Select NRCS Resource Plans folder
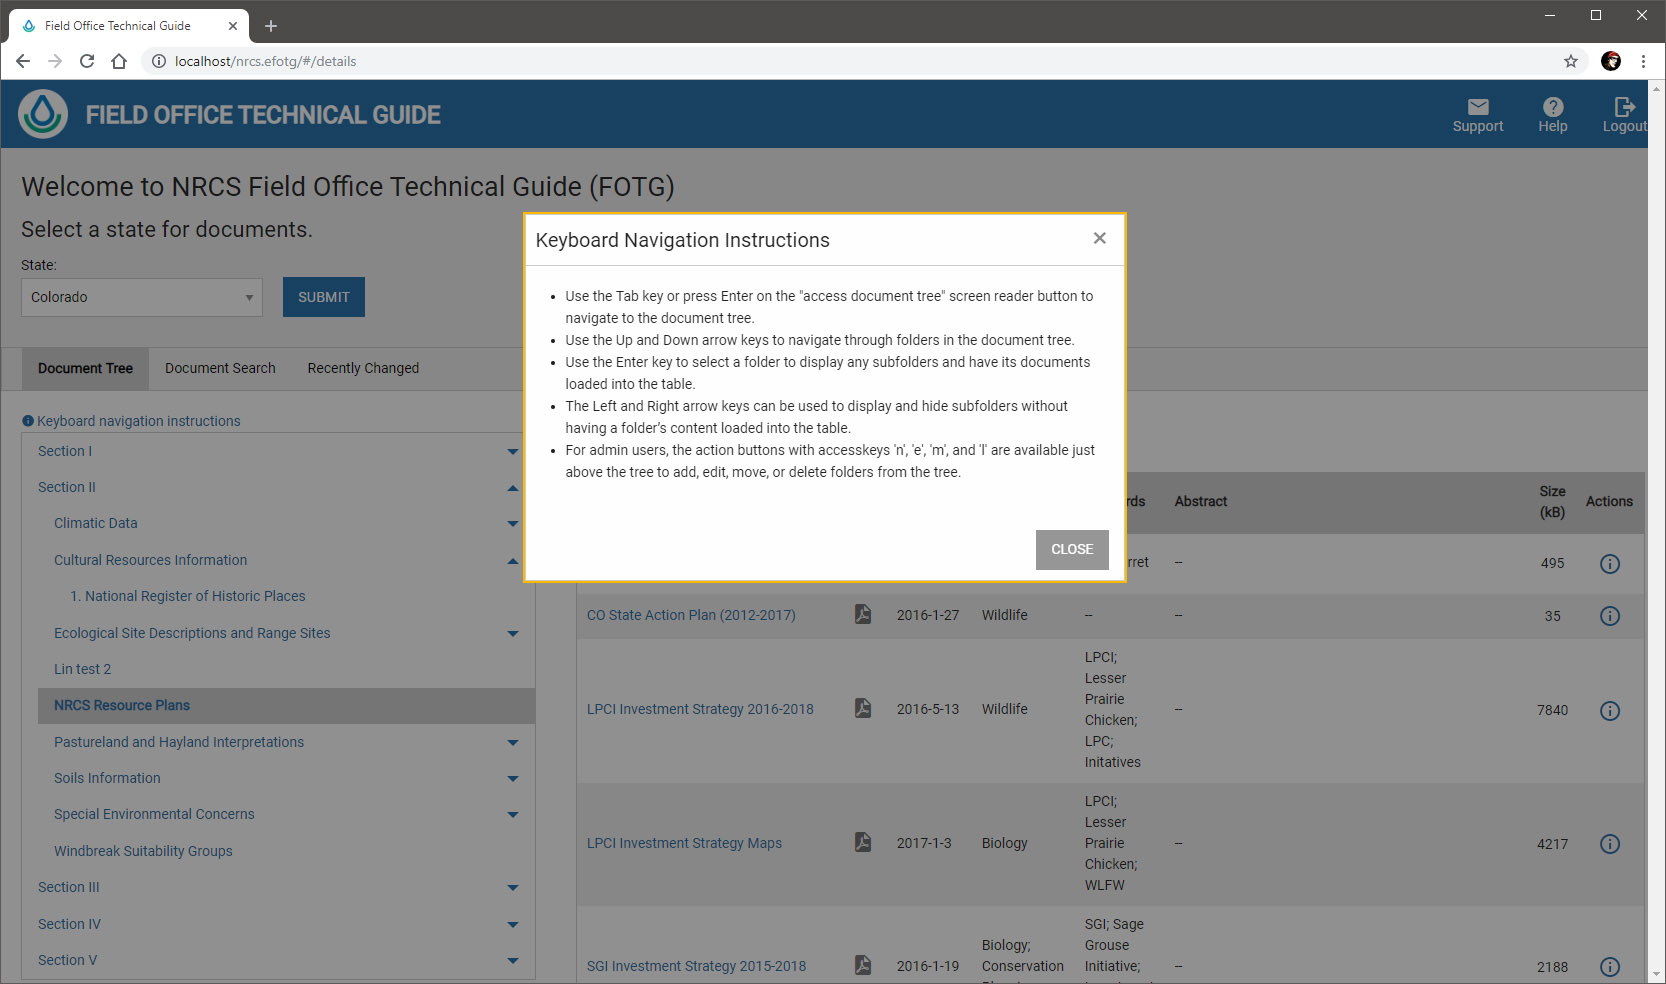This screenshot has width=1666, height=984. (x=286, y=706)
